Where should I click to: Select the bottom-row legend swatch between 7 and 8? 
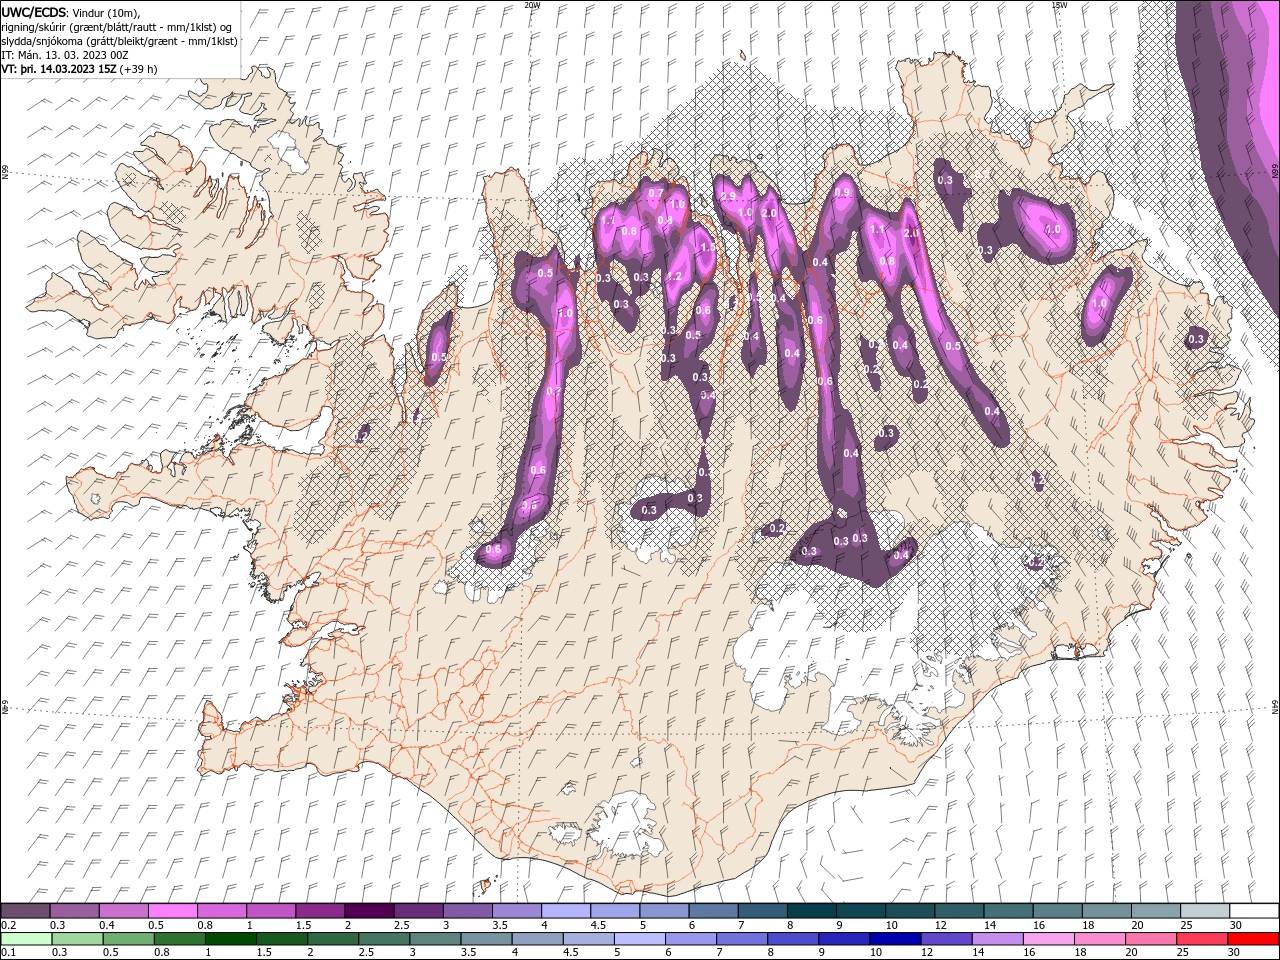[x=741, y=938]
